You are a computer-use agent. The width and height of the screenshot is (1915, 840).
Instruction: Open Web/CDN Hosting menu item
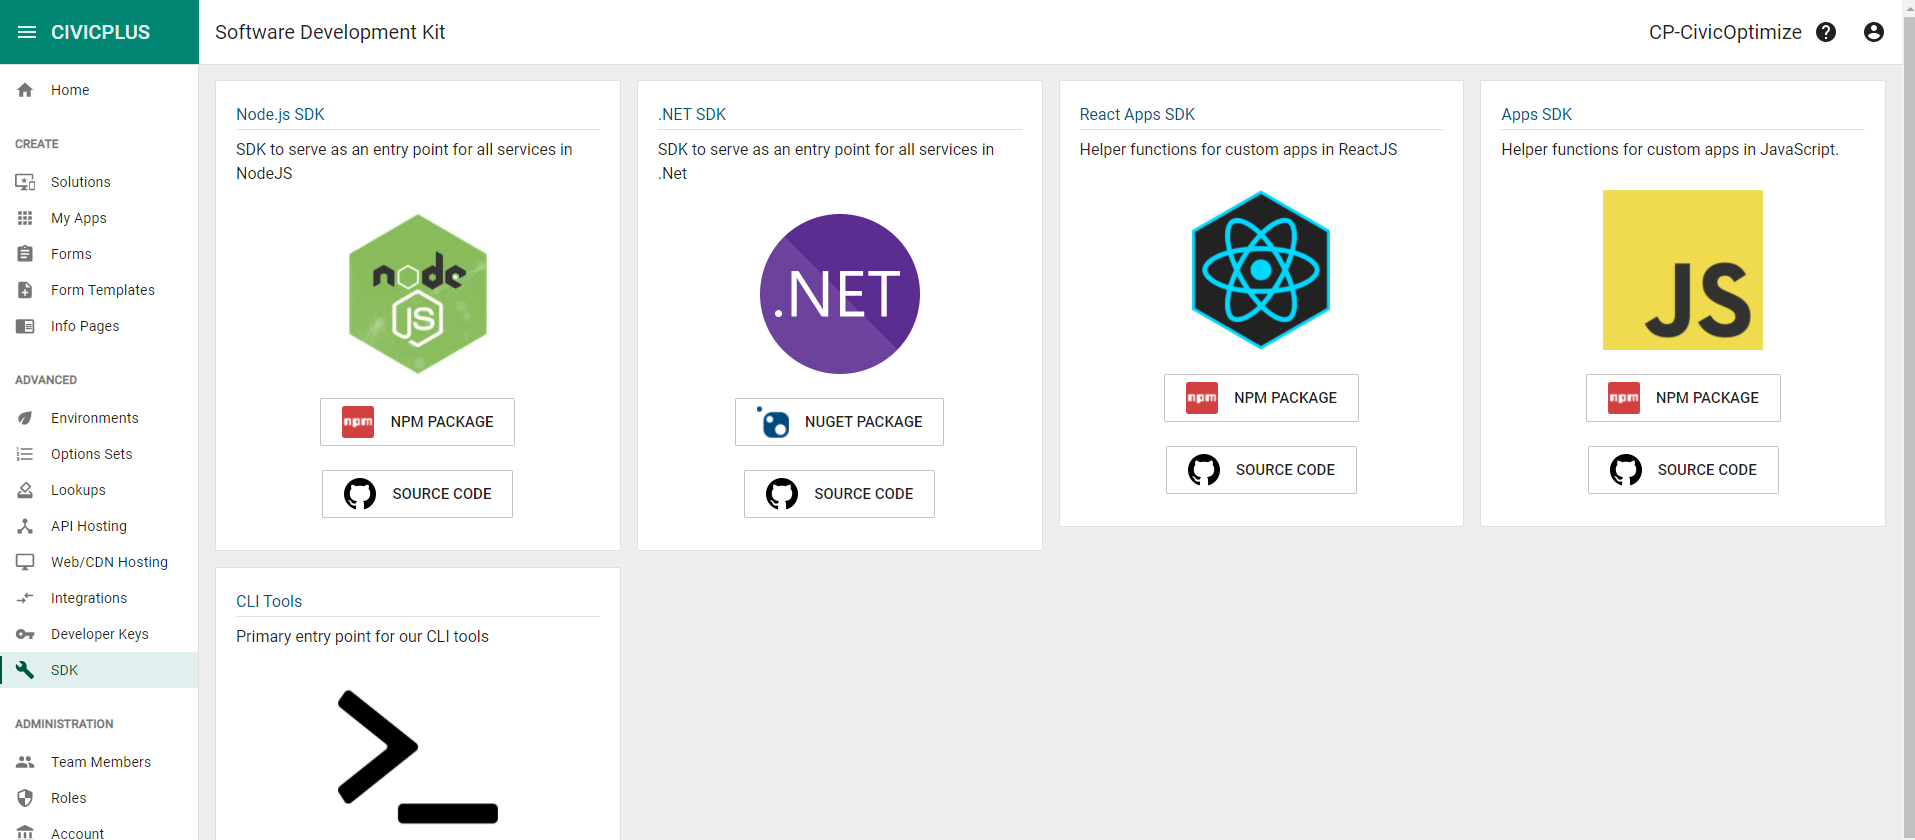pyautogui.click(x=99, y=562)
